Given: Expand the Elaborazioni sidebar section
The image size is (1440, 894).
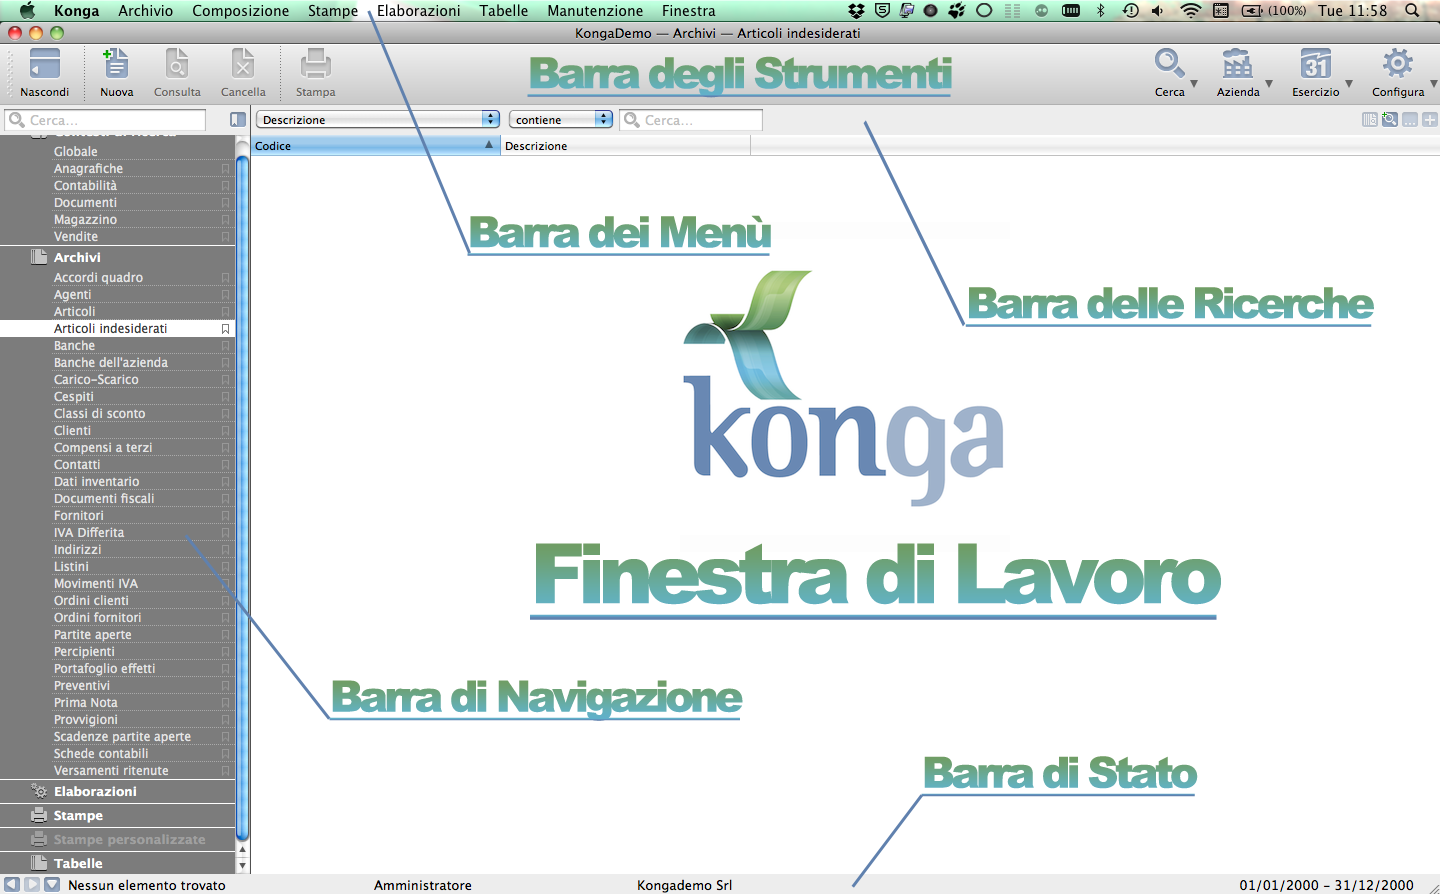Looking at the screenshot, I should pos(95,791).
